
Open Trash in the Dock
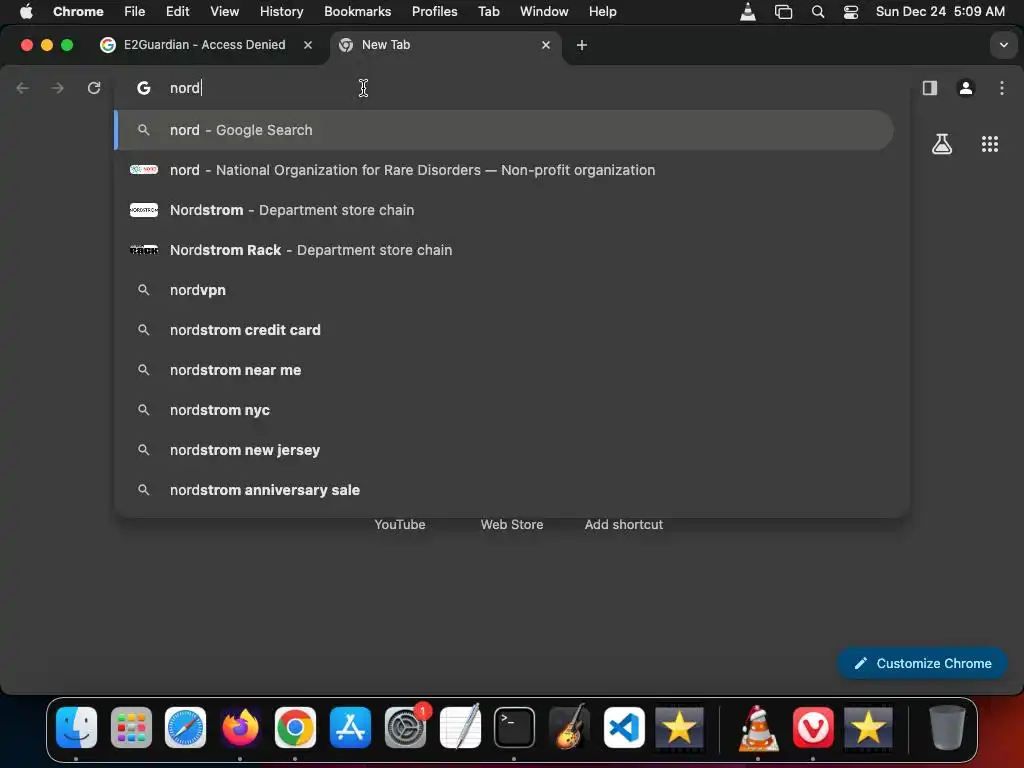(947, 728)
